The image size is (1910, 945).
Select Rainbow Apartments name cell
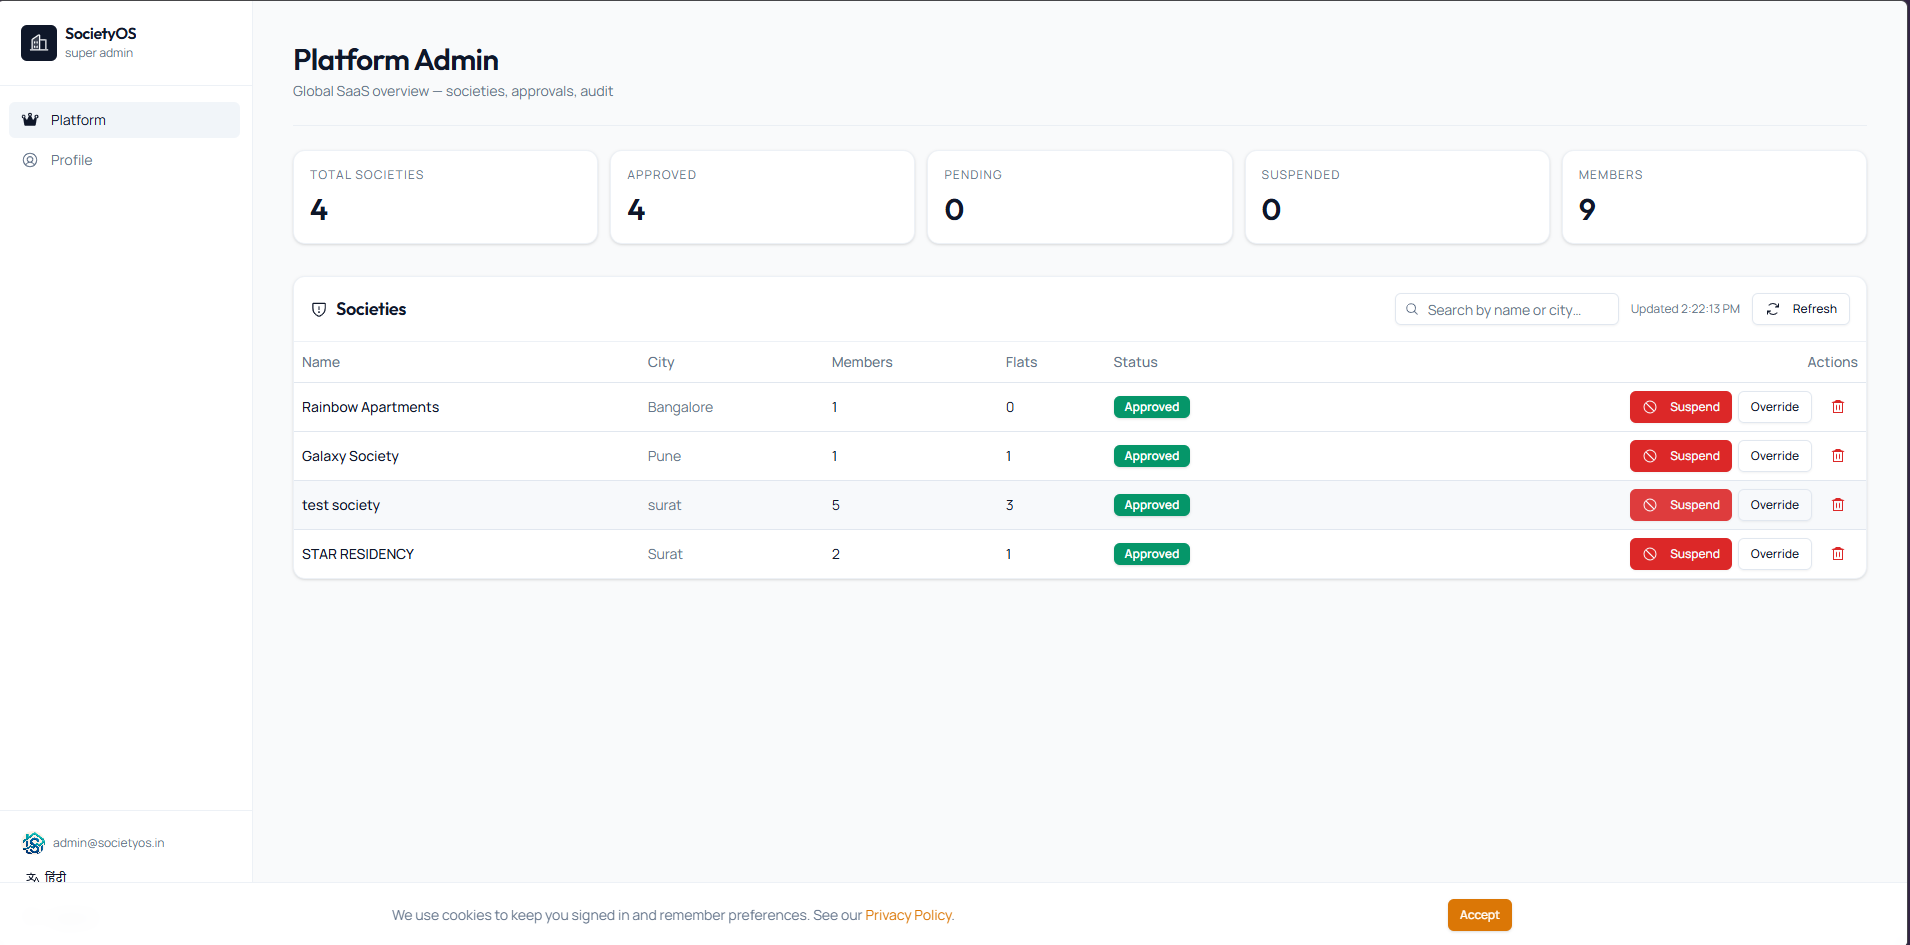point(370,407)
